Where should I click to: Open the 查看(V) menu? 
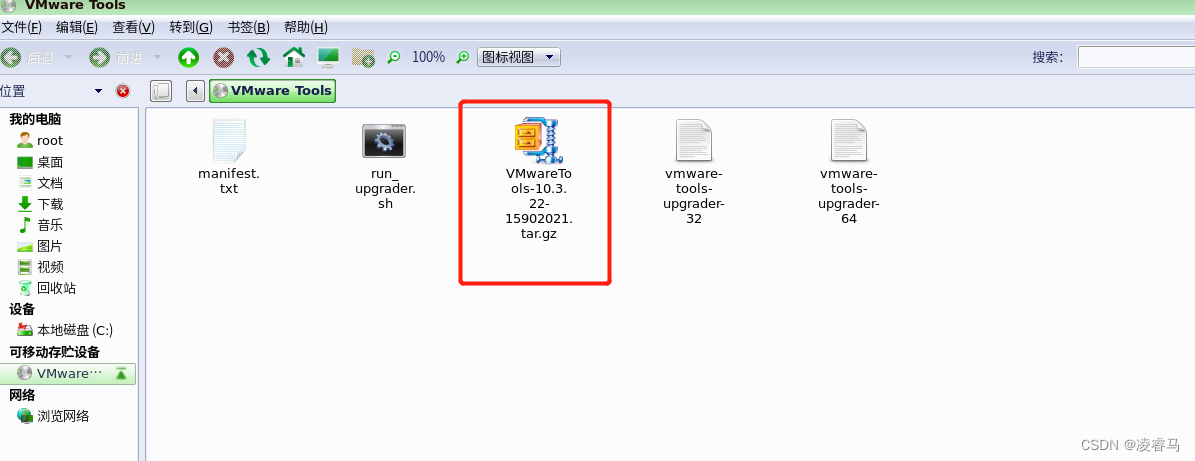133,27
